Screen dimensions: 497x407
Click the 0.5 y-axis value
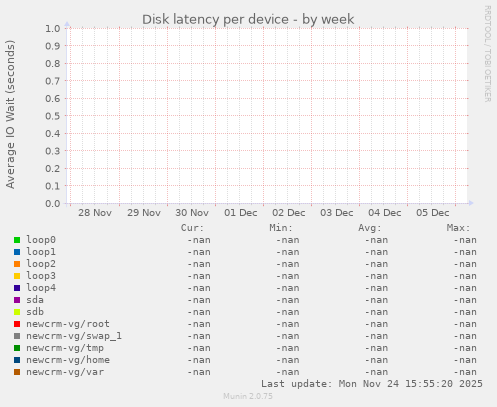pyautogui.click(x=53, y=116)
